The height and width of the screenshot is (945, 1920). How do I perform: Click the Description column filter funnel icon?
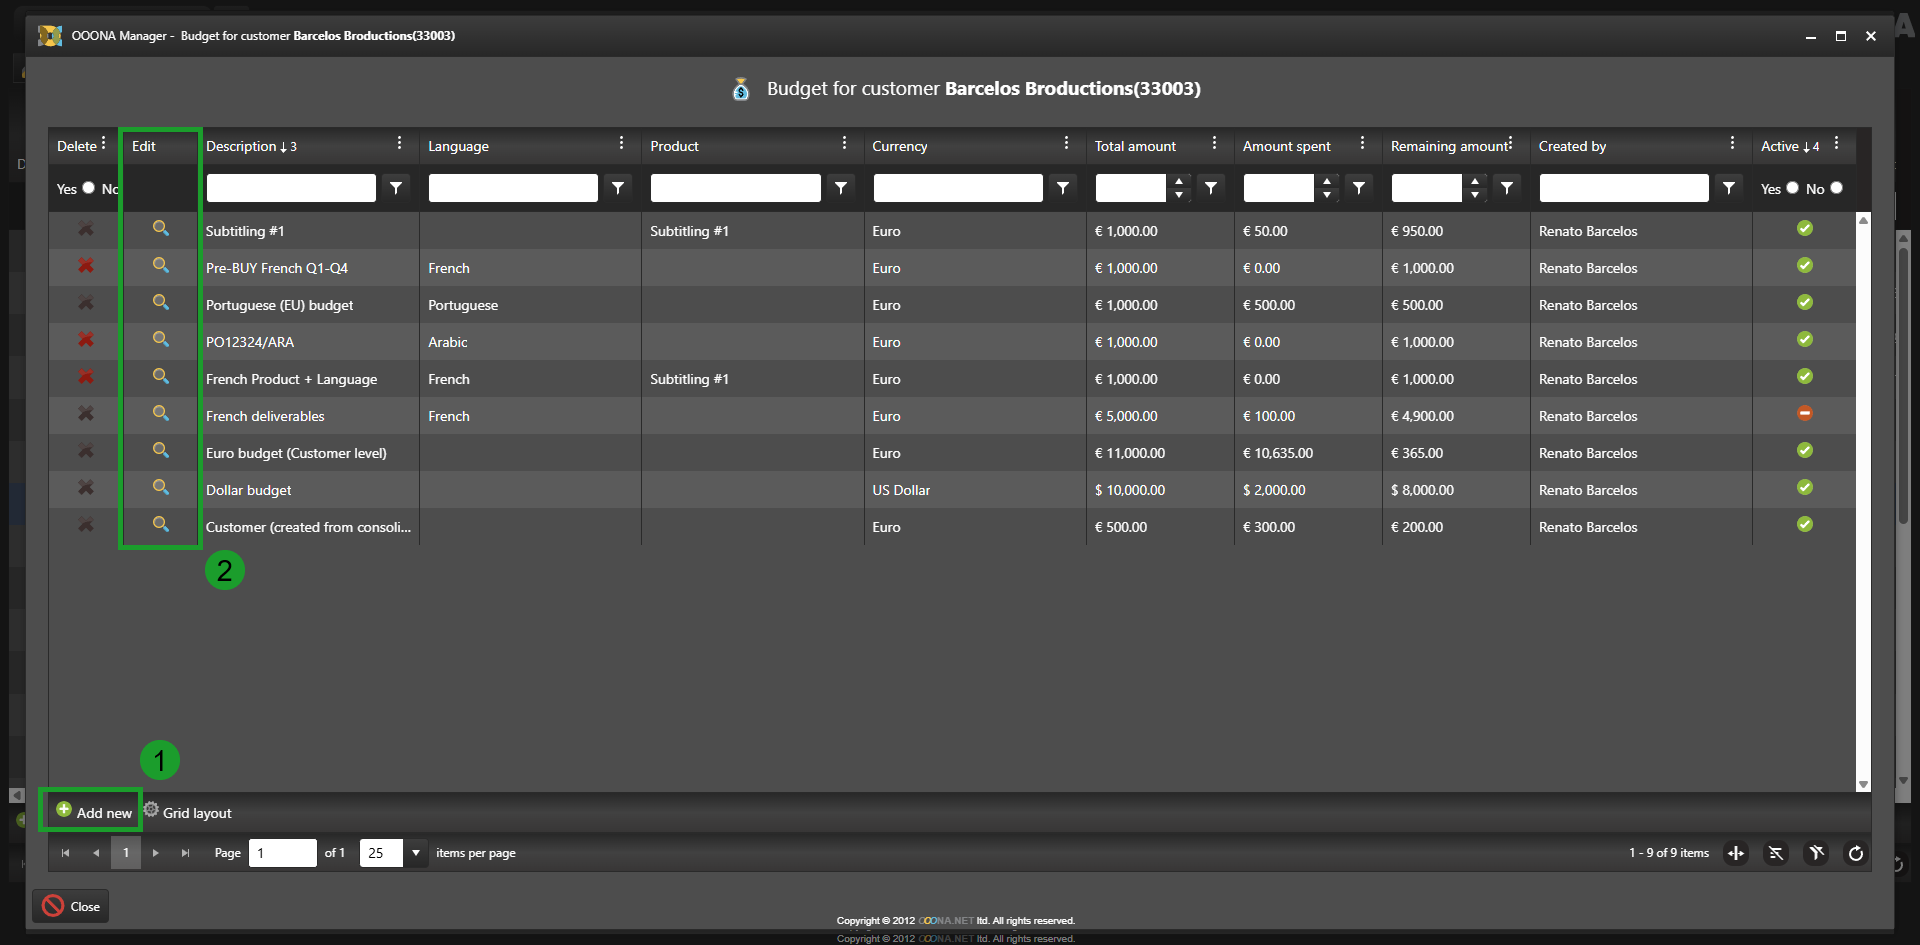click(396, 188)
